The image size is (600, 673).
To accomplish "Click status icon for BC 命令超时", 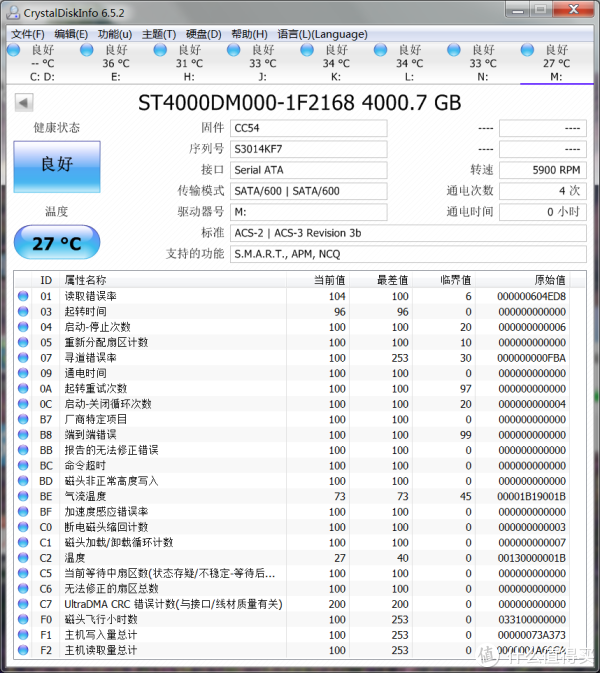I will [23, 466].
